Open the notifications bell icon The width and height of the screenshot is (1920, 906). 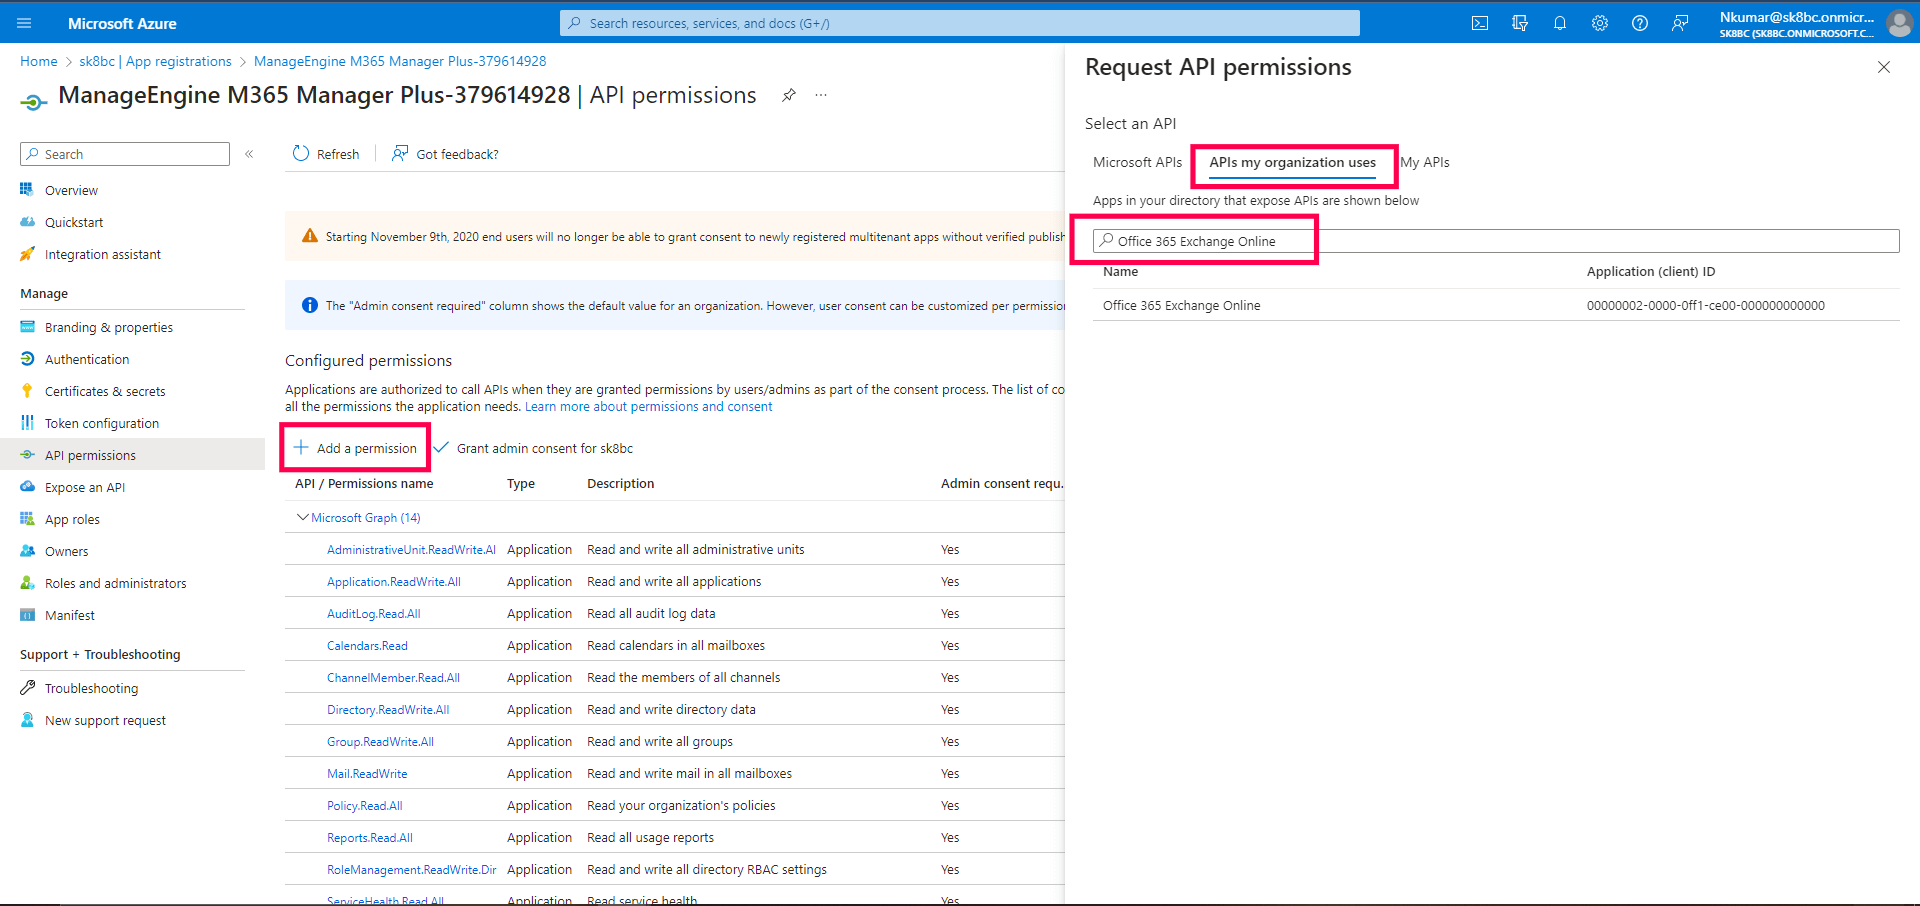click(x=1560, y=23)
